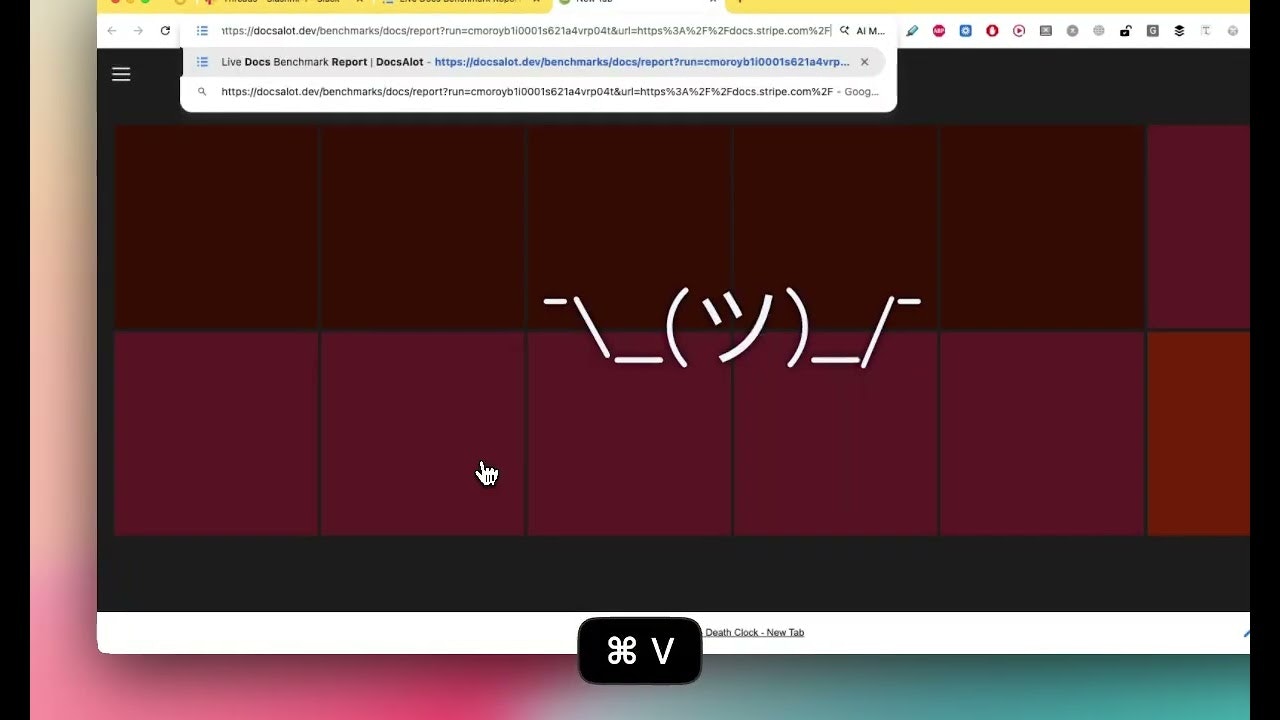The height and width of the screenshot is (720, 1280).
Task: Select the Live Docs Benchmark Report suggestion
Action: (534, 62)
